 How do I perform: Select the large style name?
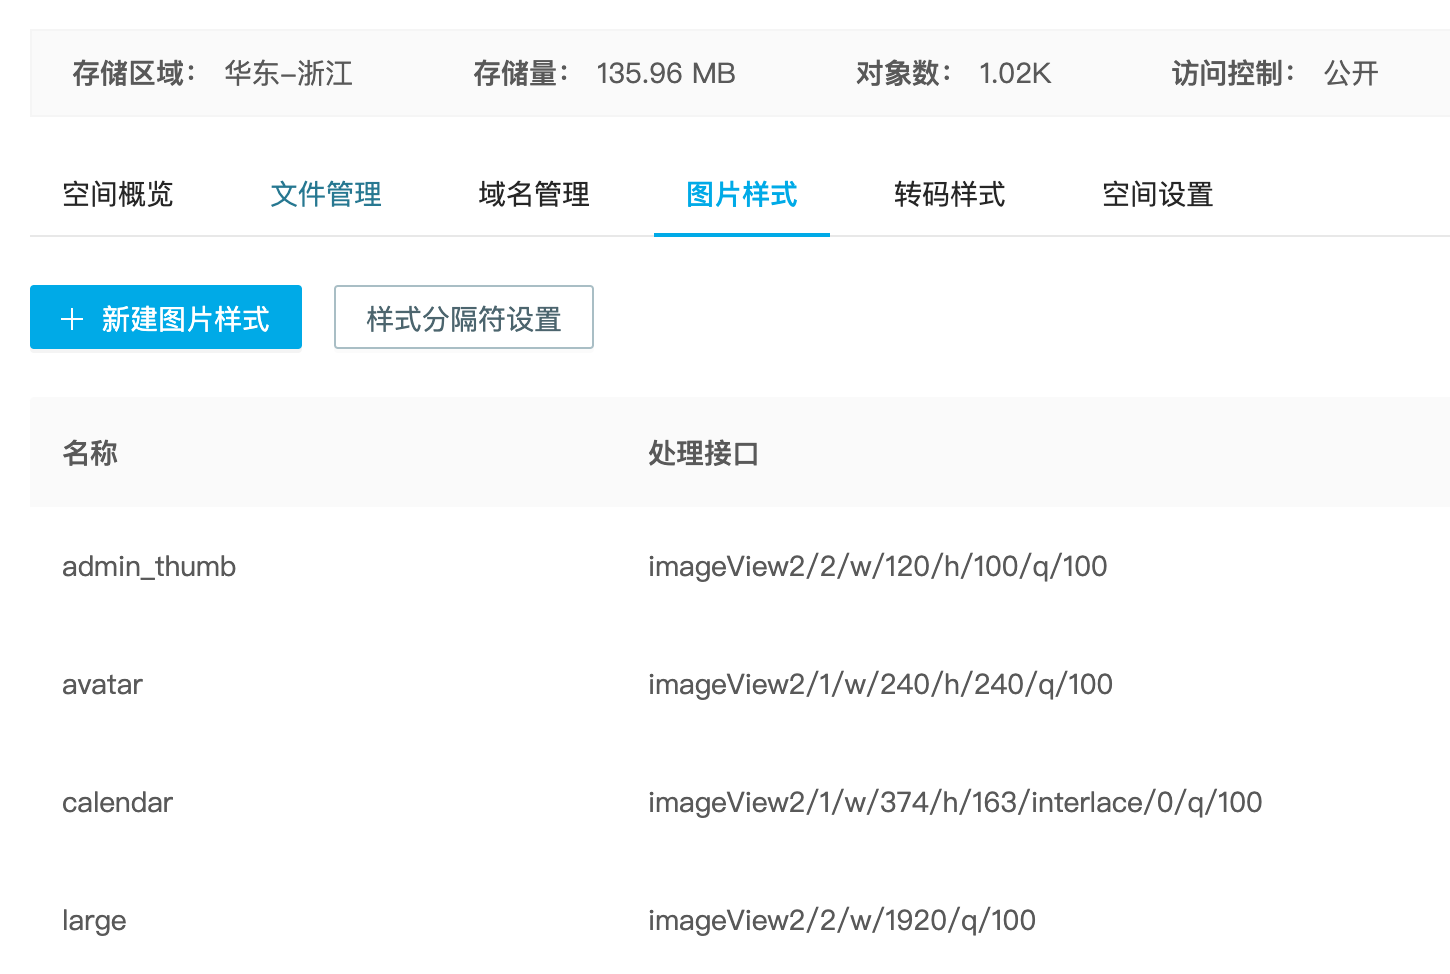(94, 921)
